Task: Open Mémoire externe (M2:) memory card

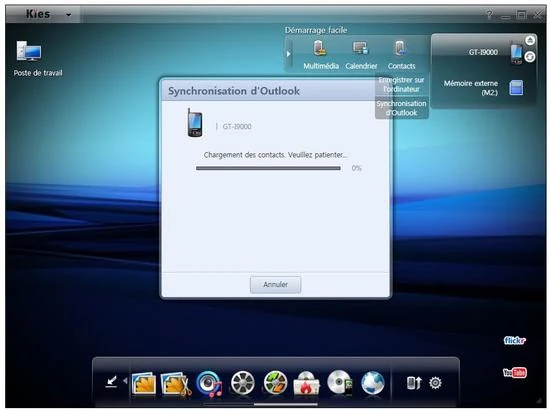Action: coord(516,88)
